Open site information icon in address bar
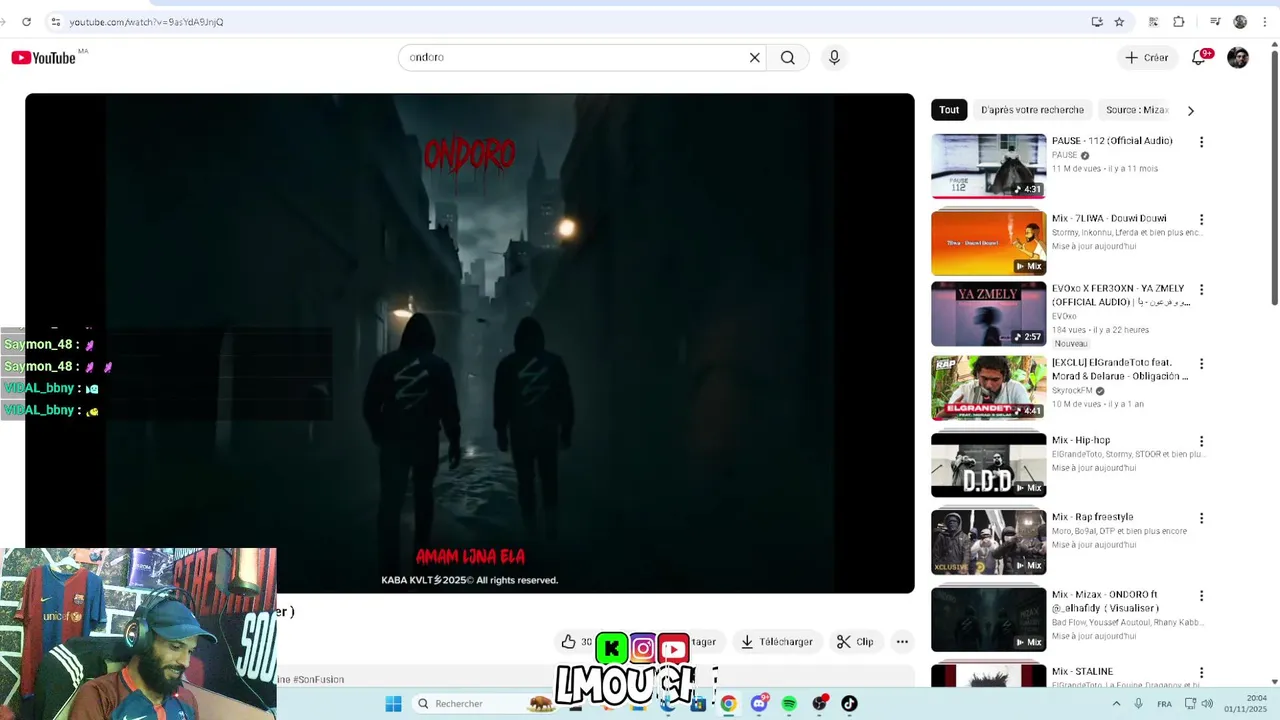 coord(56,22)
